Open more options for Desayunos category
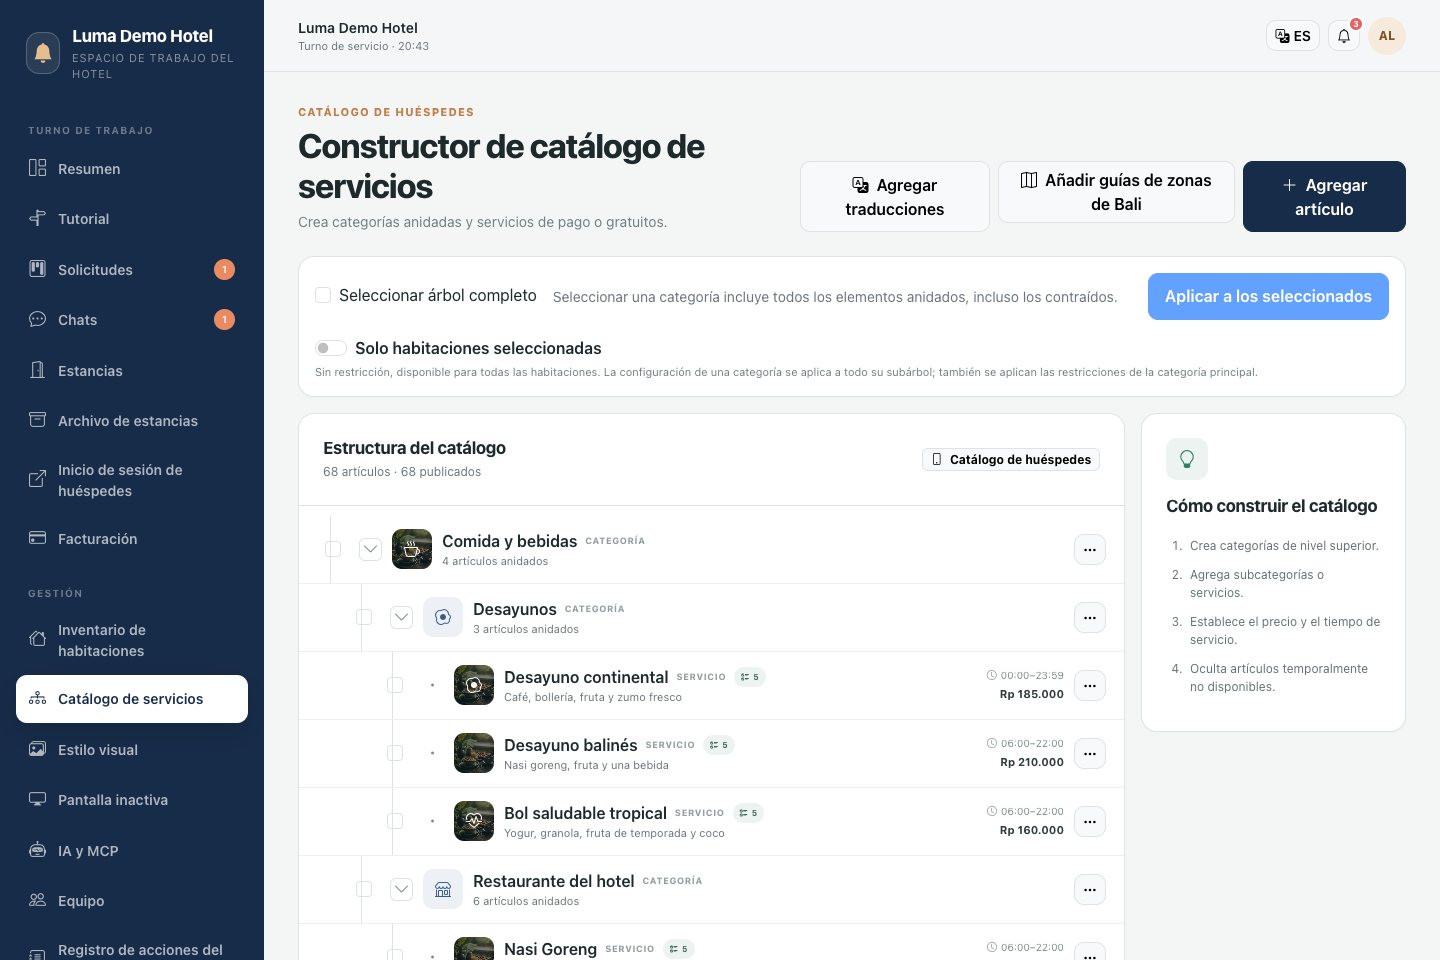Screen dimensions: 1440x960 (1090, 618)
